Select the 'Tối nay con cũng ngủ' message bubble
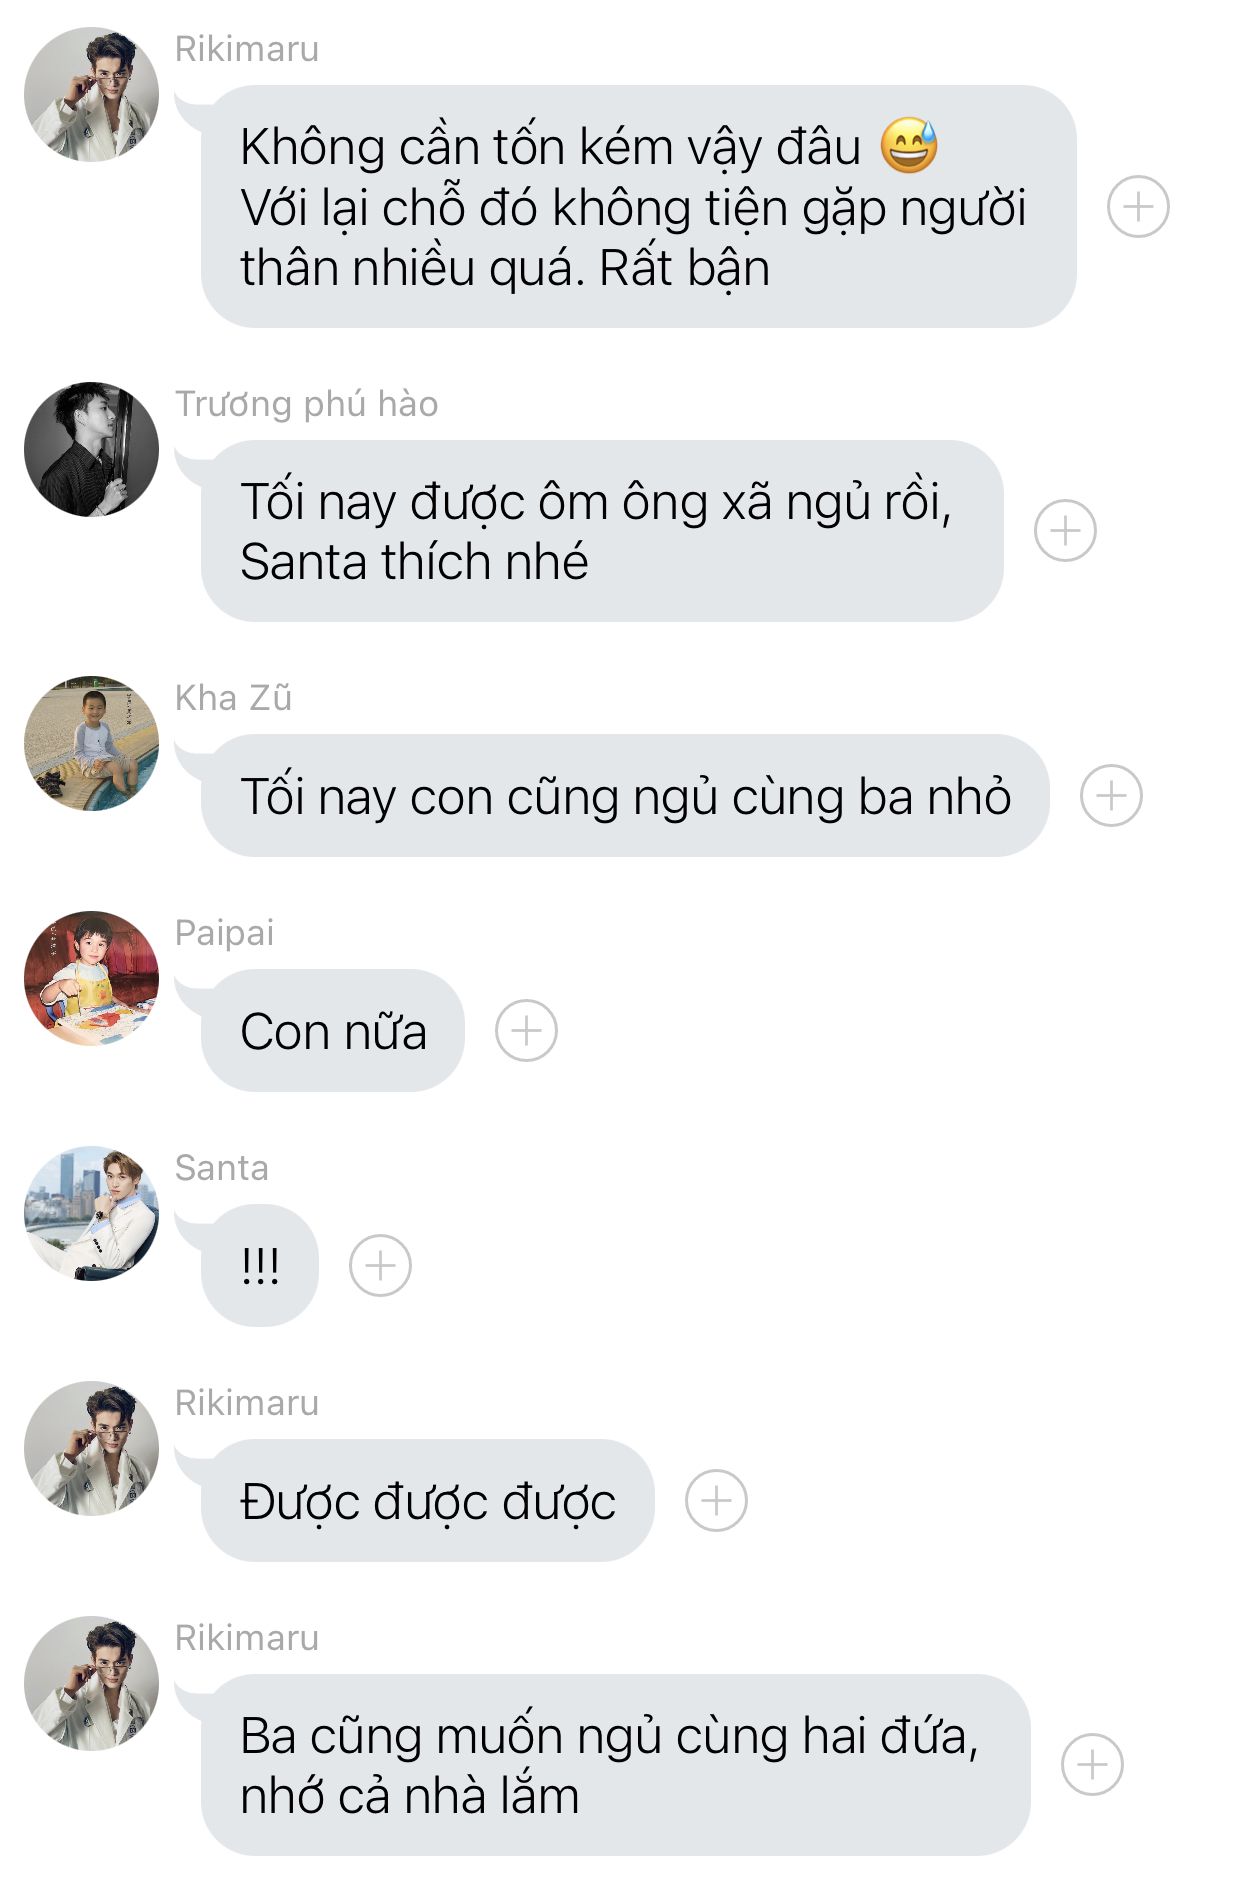This screenshot has width=1242, height=1896. tap(625, 796)
